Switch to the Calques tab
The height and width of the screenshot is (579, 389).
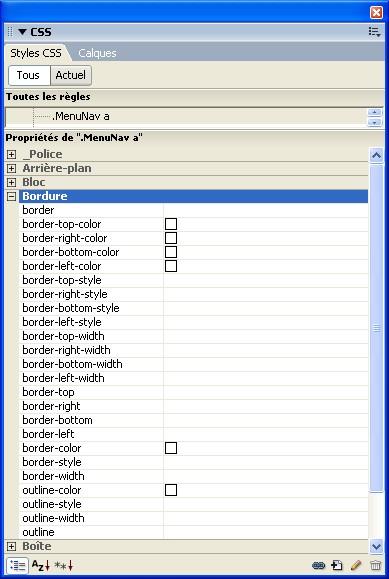(97, 53)
